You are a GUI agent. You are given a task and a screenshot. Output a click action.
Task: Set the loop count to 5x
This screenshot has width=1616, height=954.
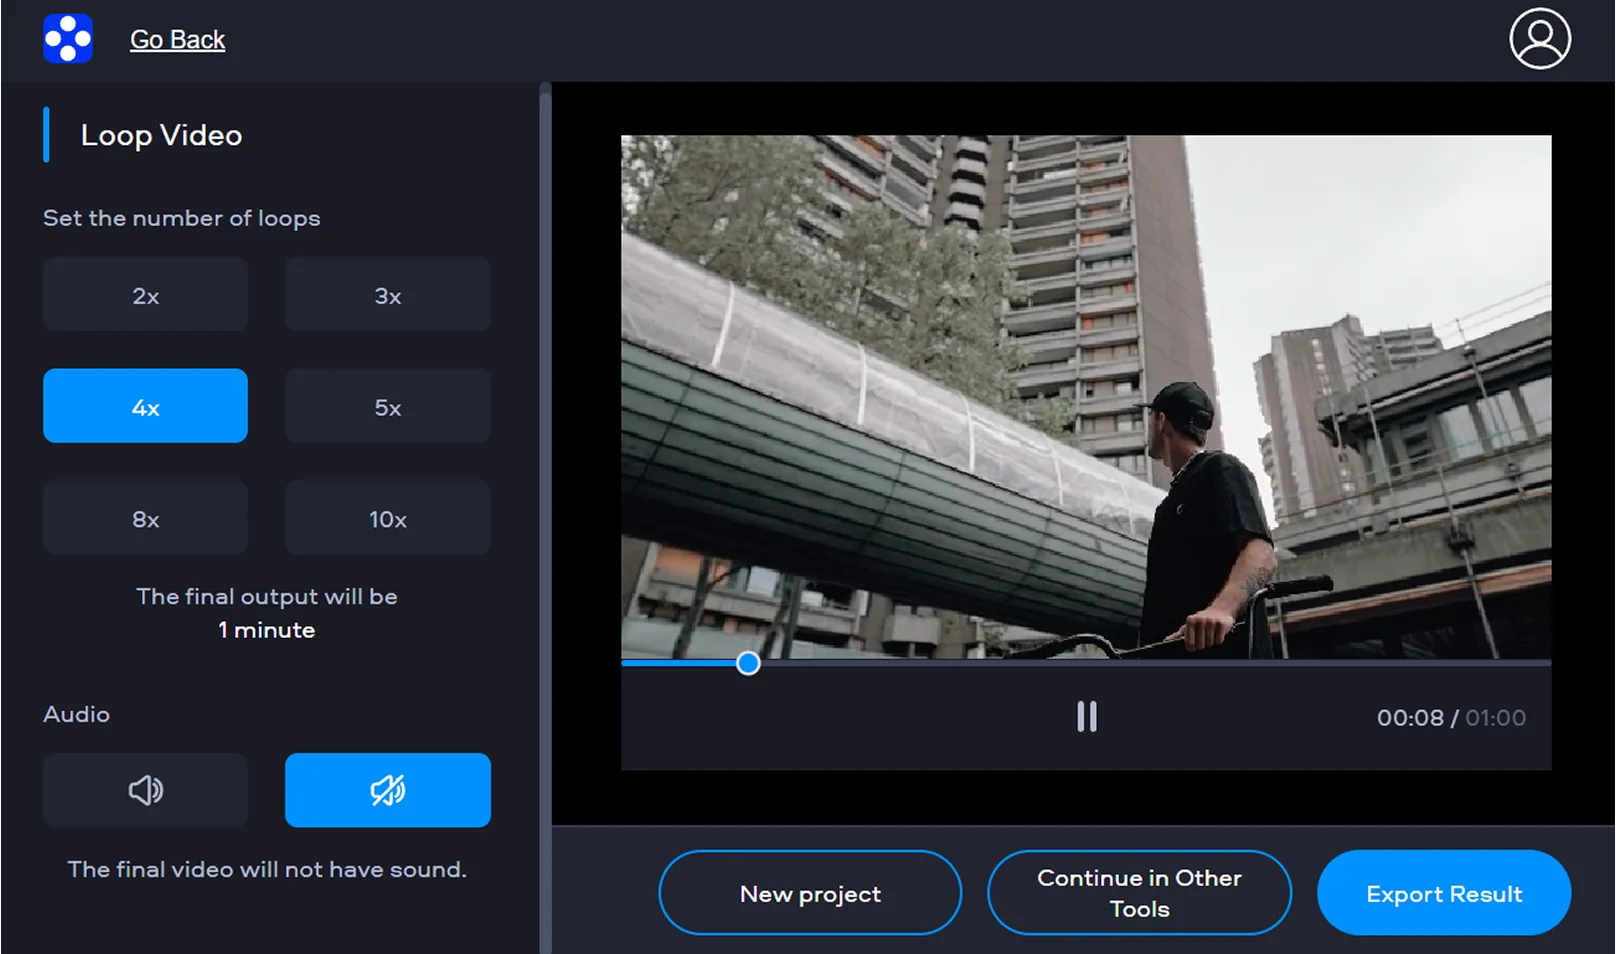click(387, 406)
